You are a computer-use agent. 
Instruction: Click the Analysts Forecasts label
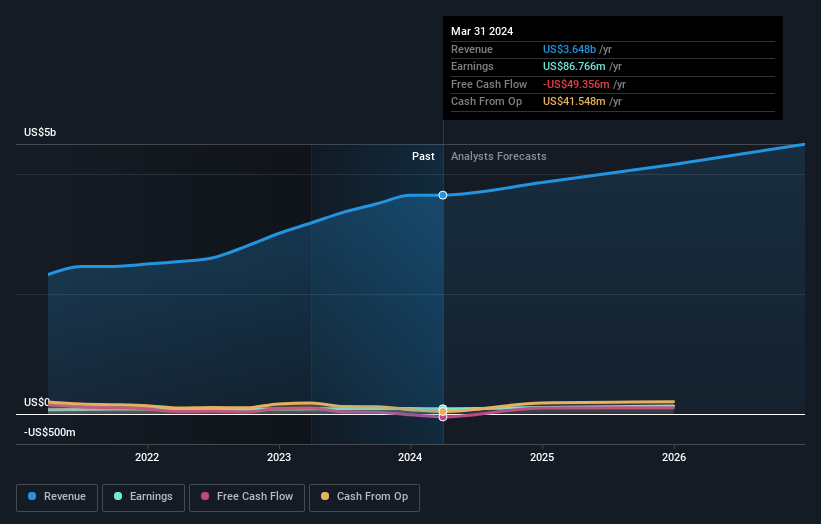click(x=498, y=157)
